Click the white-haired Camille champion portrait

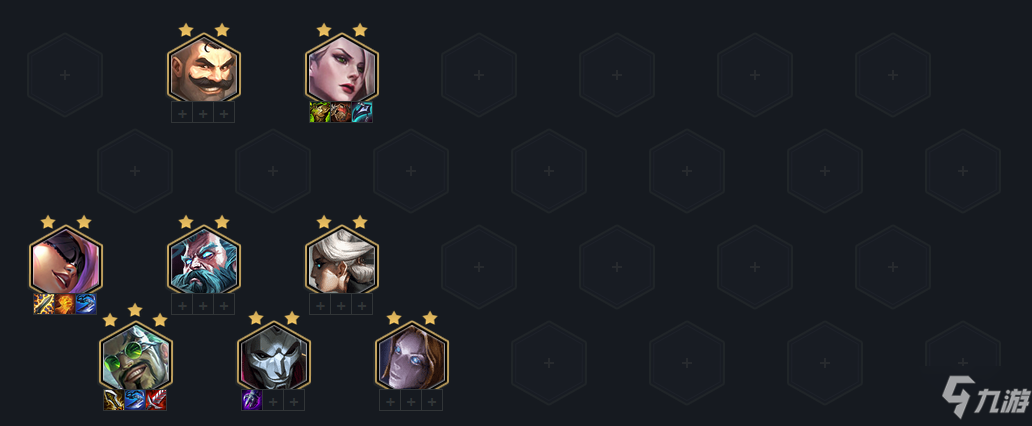[342, 261]
